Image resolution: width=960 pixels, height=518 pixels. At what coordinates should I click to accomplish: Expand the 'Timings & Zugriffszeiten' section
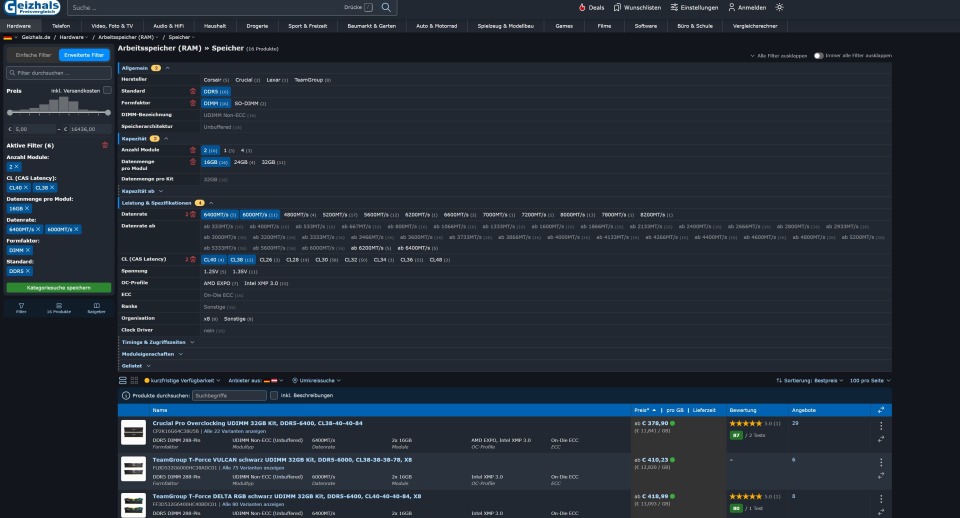click(157, 342)
